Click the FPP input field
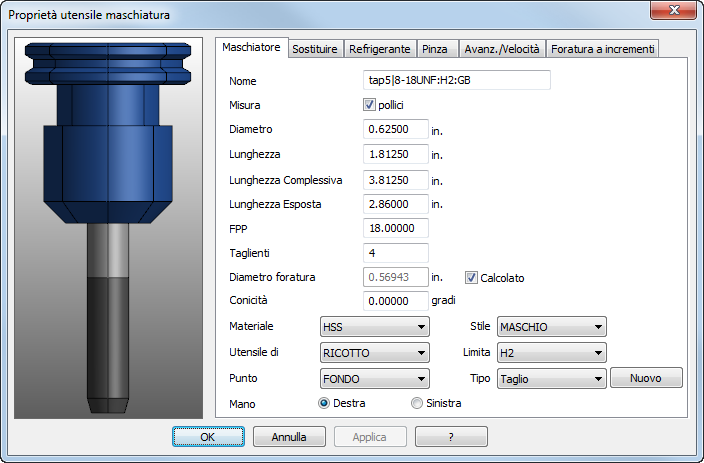Viewport: 704px width, 463px height. [x=396, y=228]
